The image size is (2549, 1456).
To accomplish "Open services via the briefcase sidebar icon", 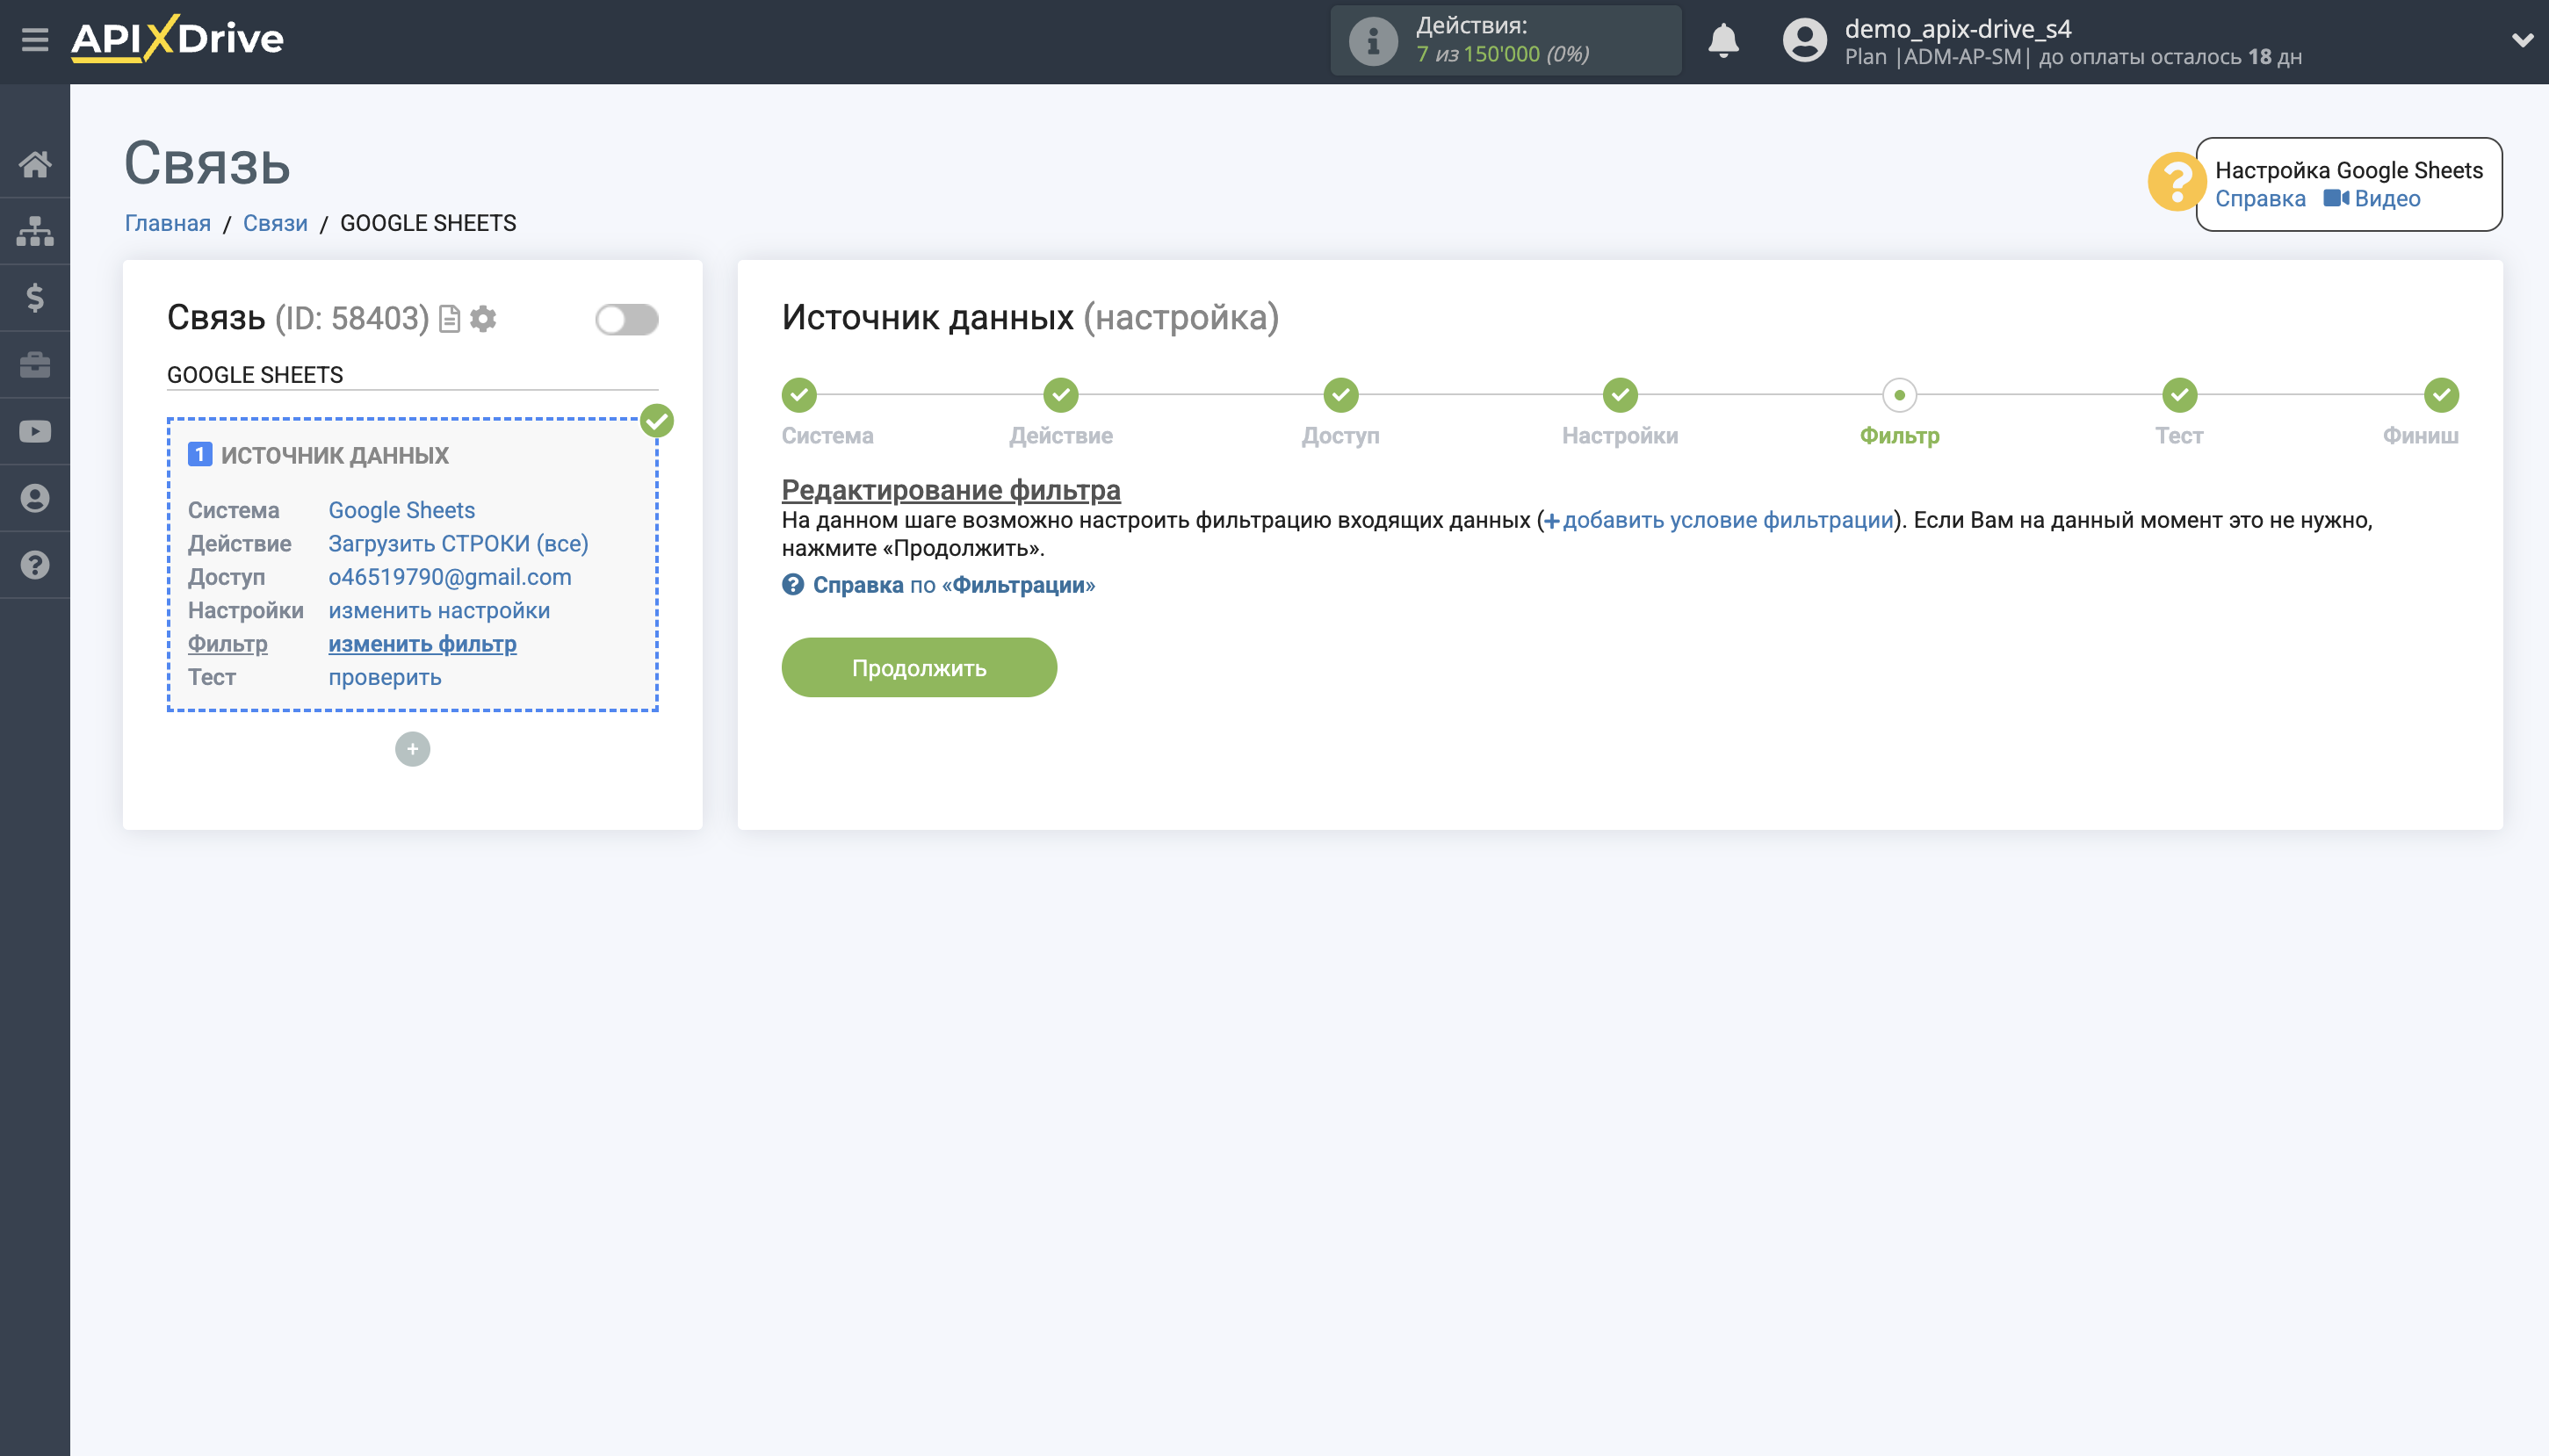I will (36, 364).
